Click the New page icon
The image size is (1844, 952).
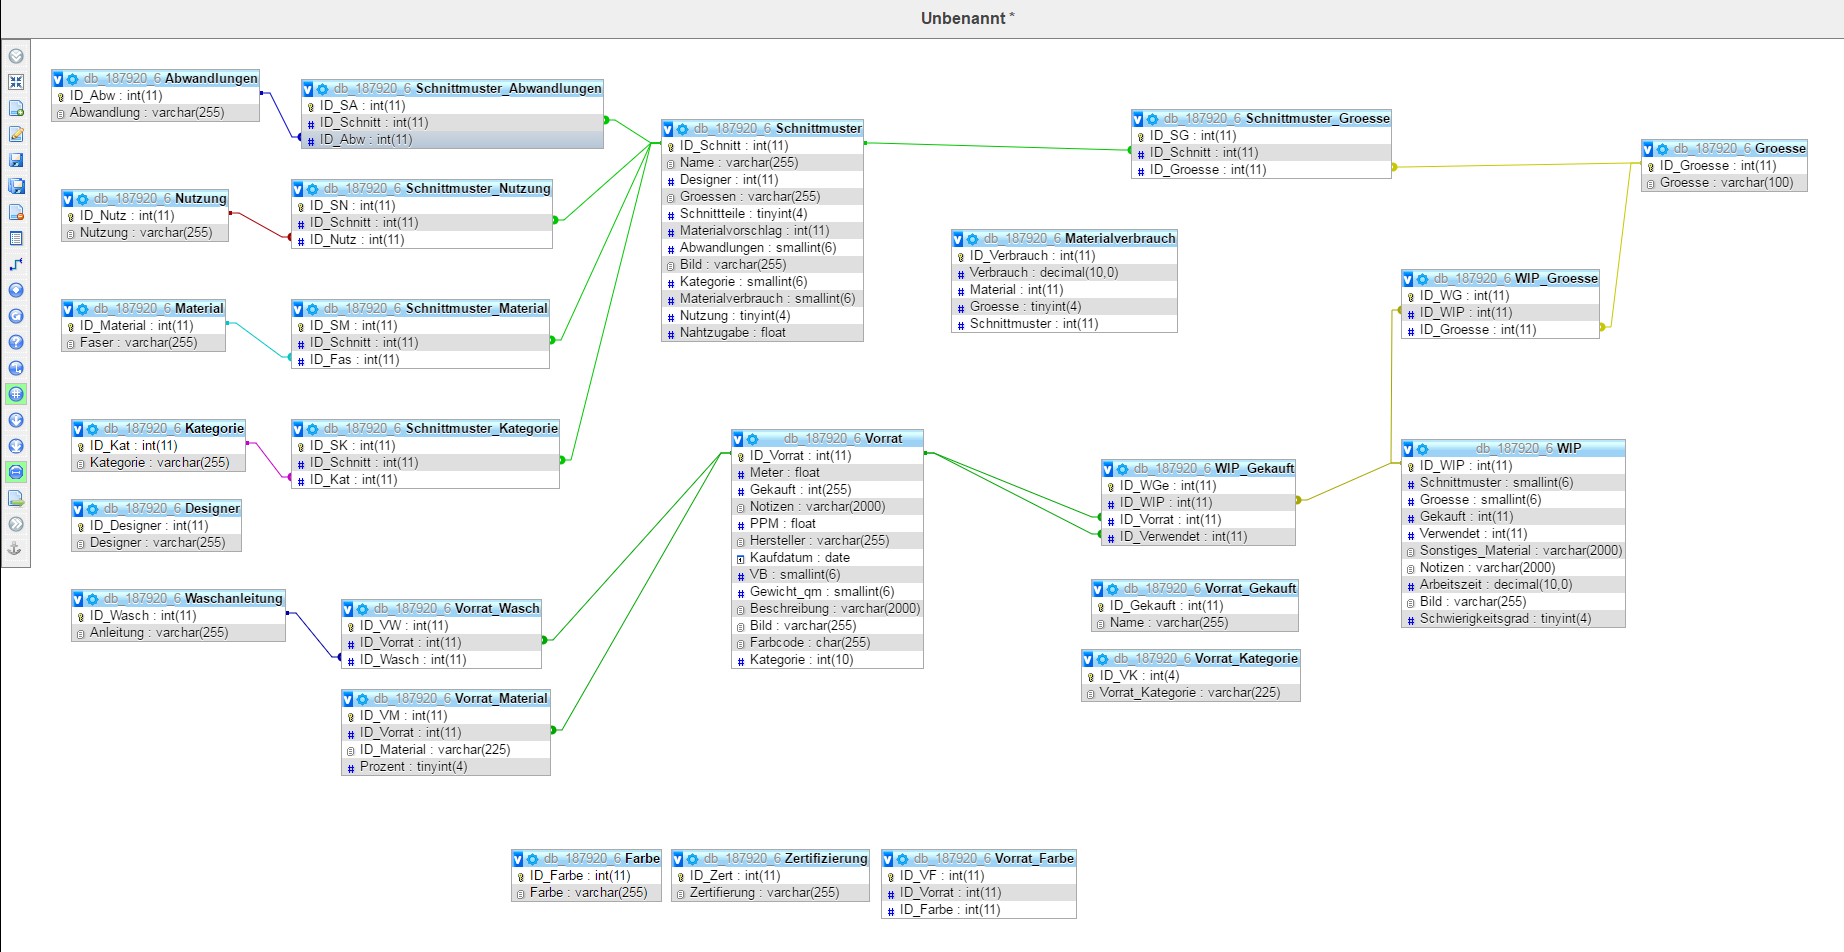pos(16,108)
